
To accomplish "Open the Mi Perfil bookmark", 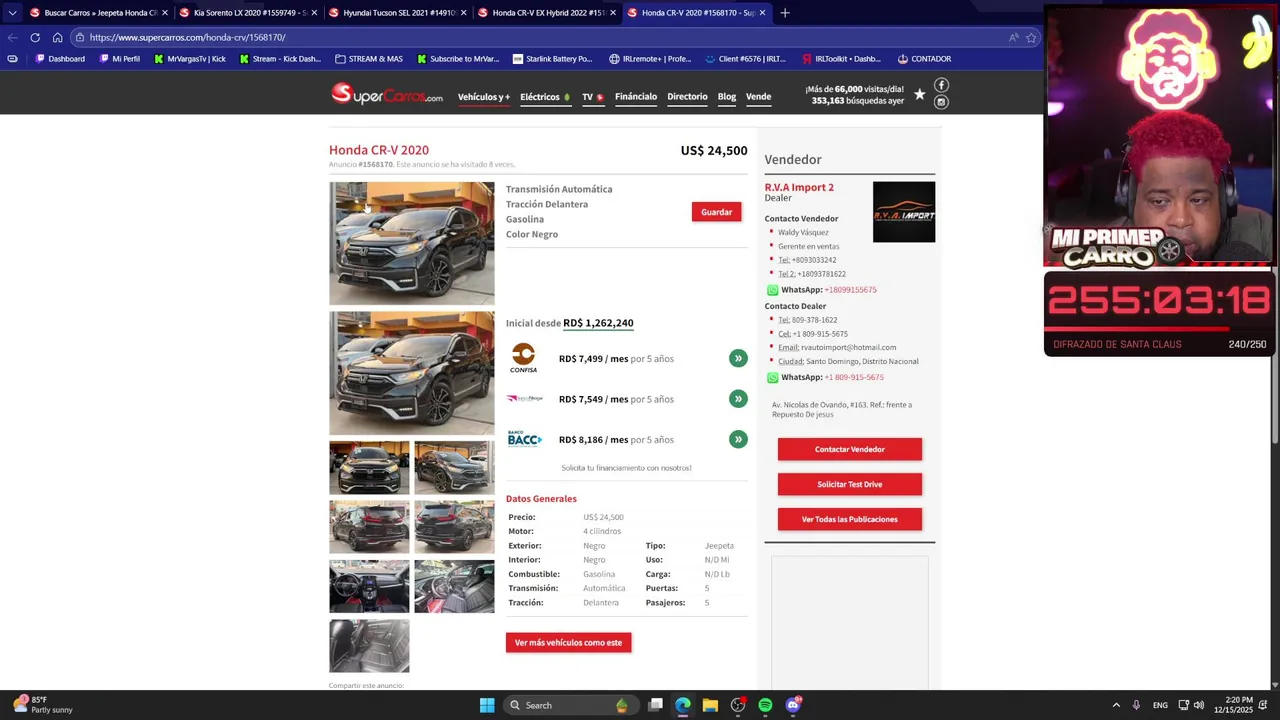I will [x=120, y=59].
